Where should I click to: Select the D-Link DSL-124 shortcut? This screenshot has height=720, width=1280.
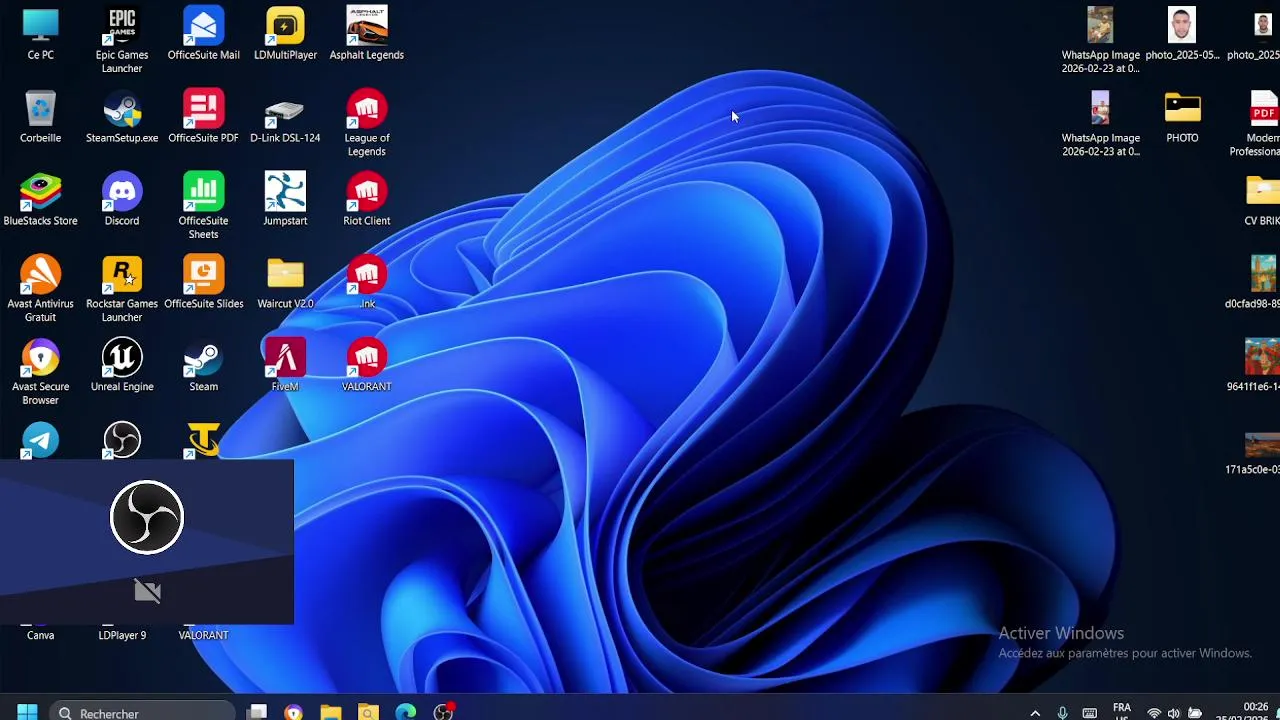click(x=285, y=118)
